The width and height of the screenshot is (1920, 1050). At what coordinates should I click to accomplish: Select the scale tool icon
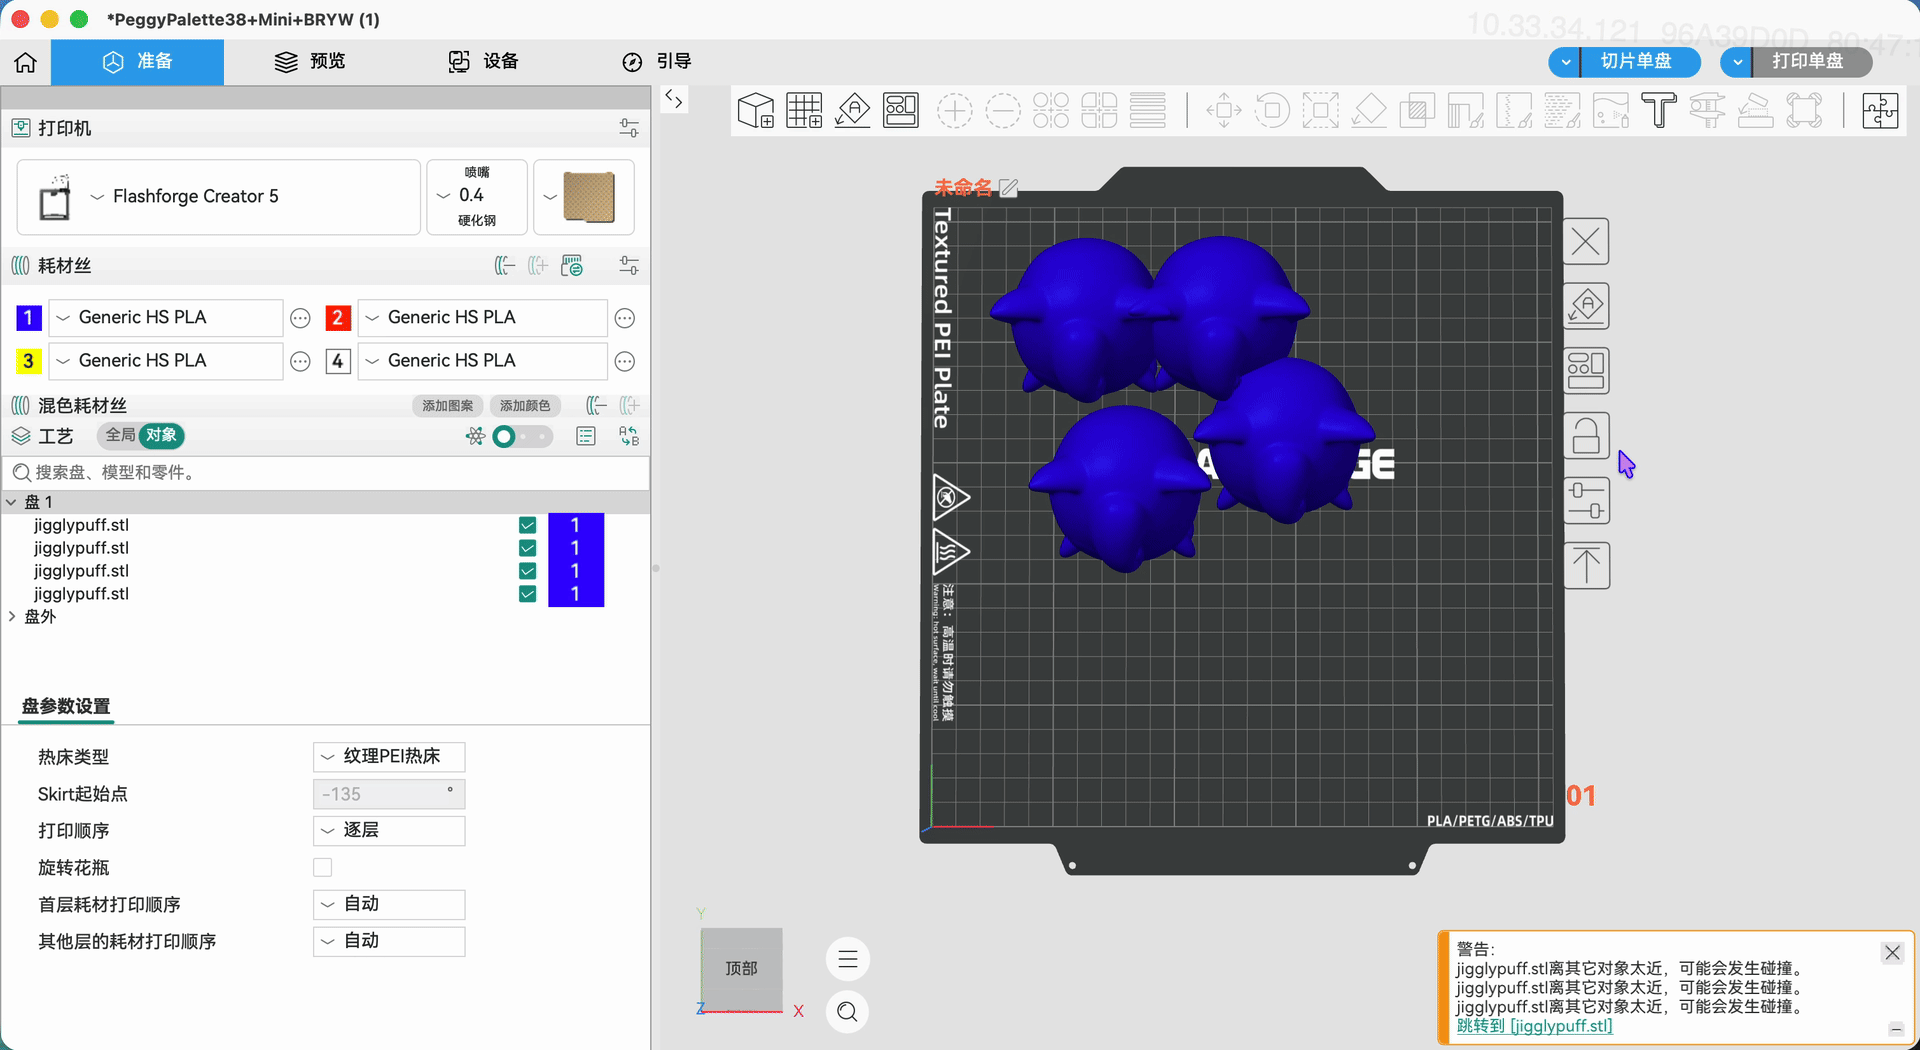click(x=1320, y=110)
